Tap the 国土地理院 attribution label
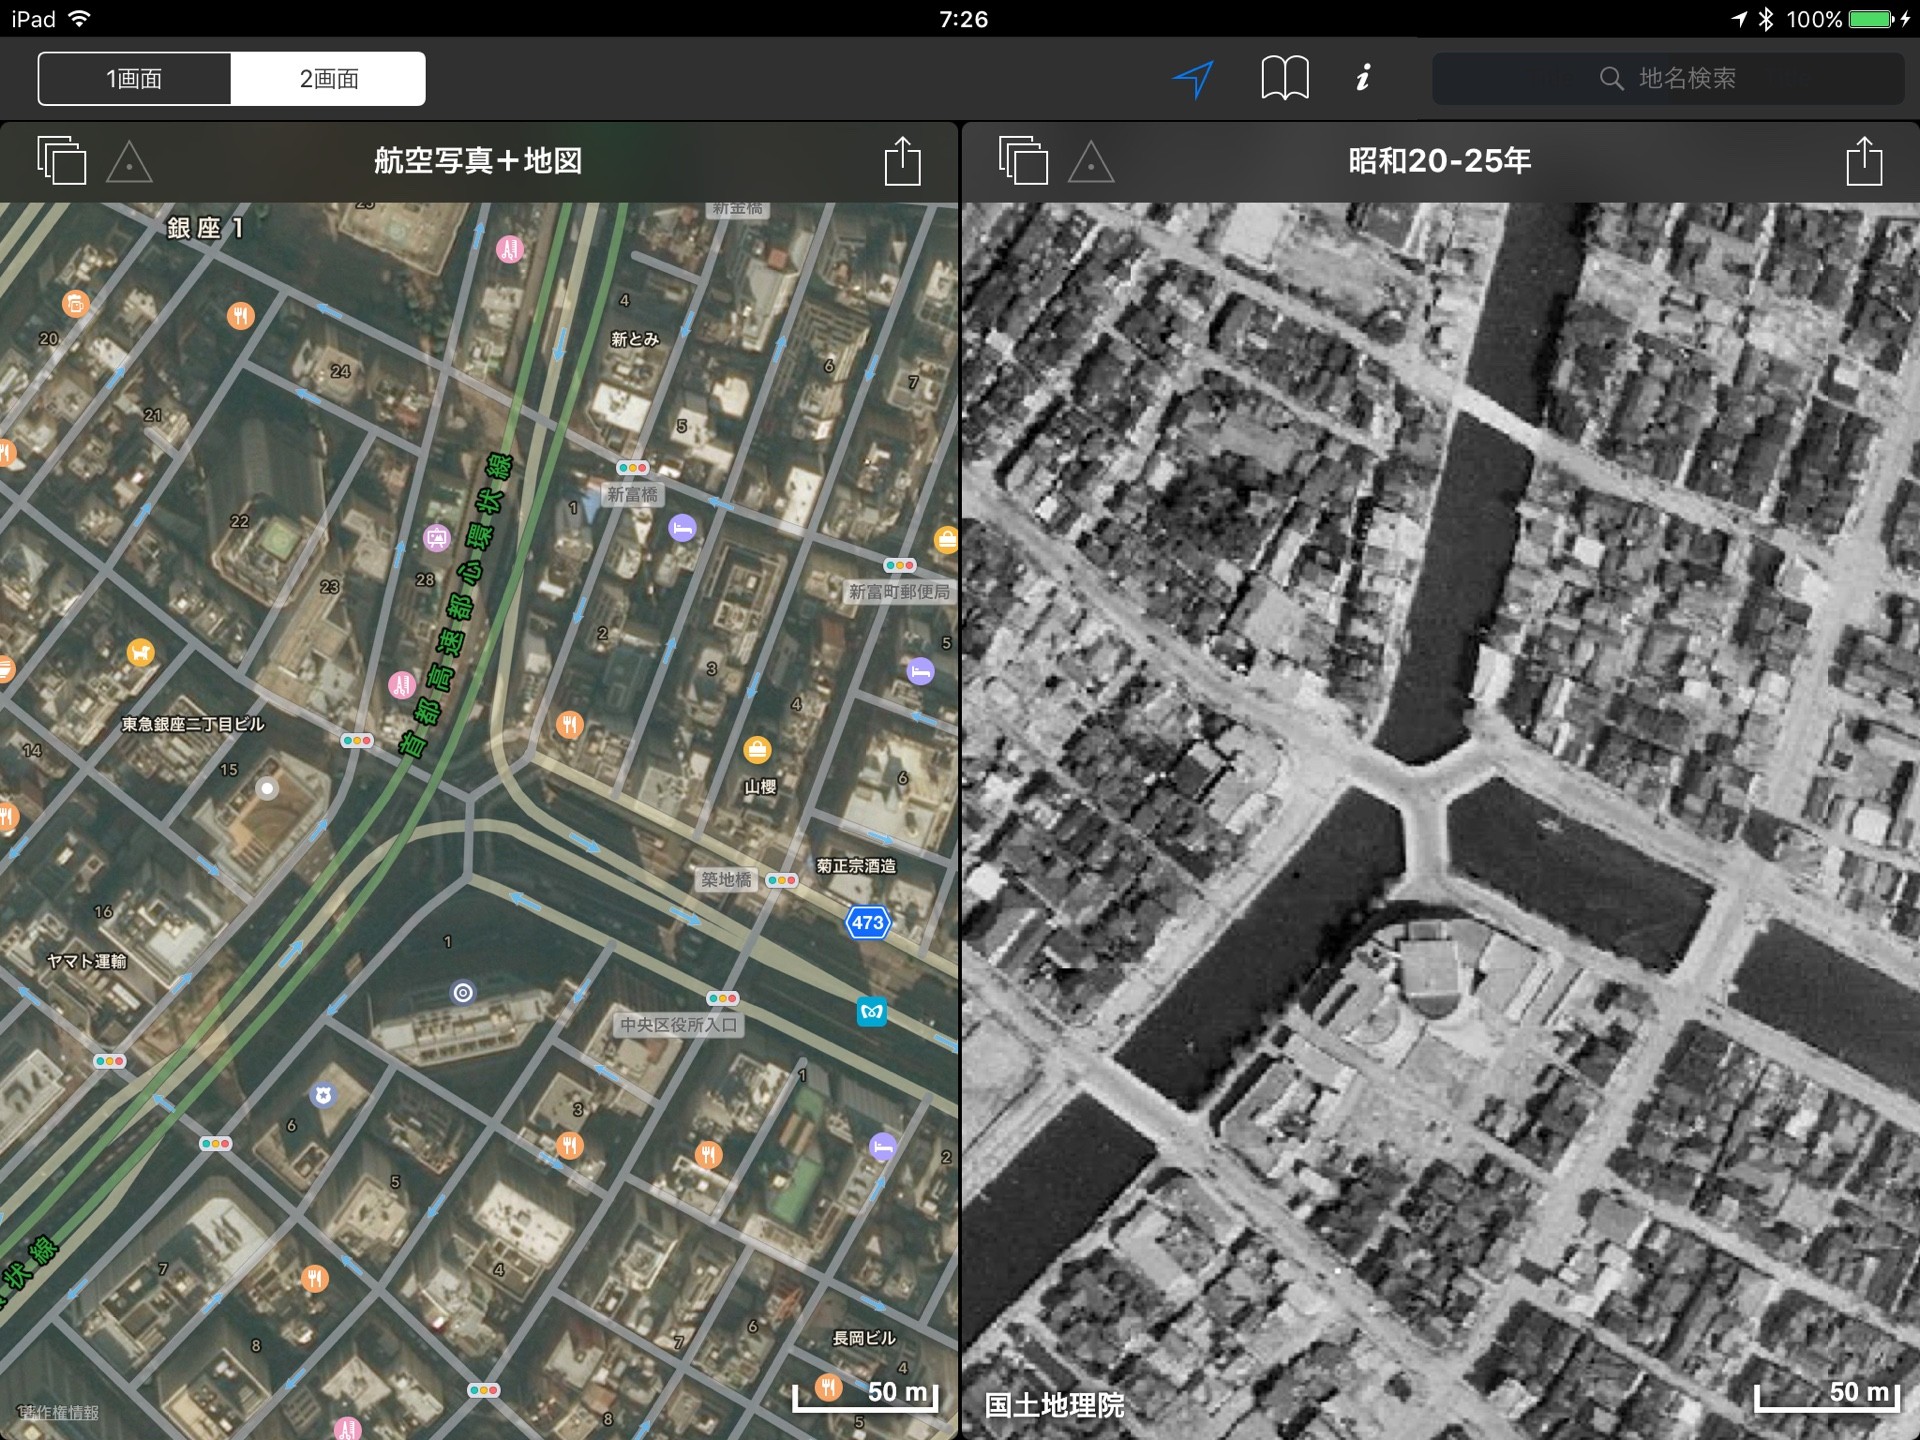The width and height of the screenshot is (1920, 1440). 1055,1405
